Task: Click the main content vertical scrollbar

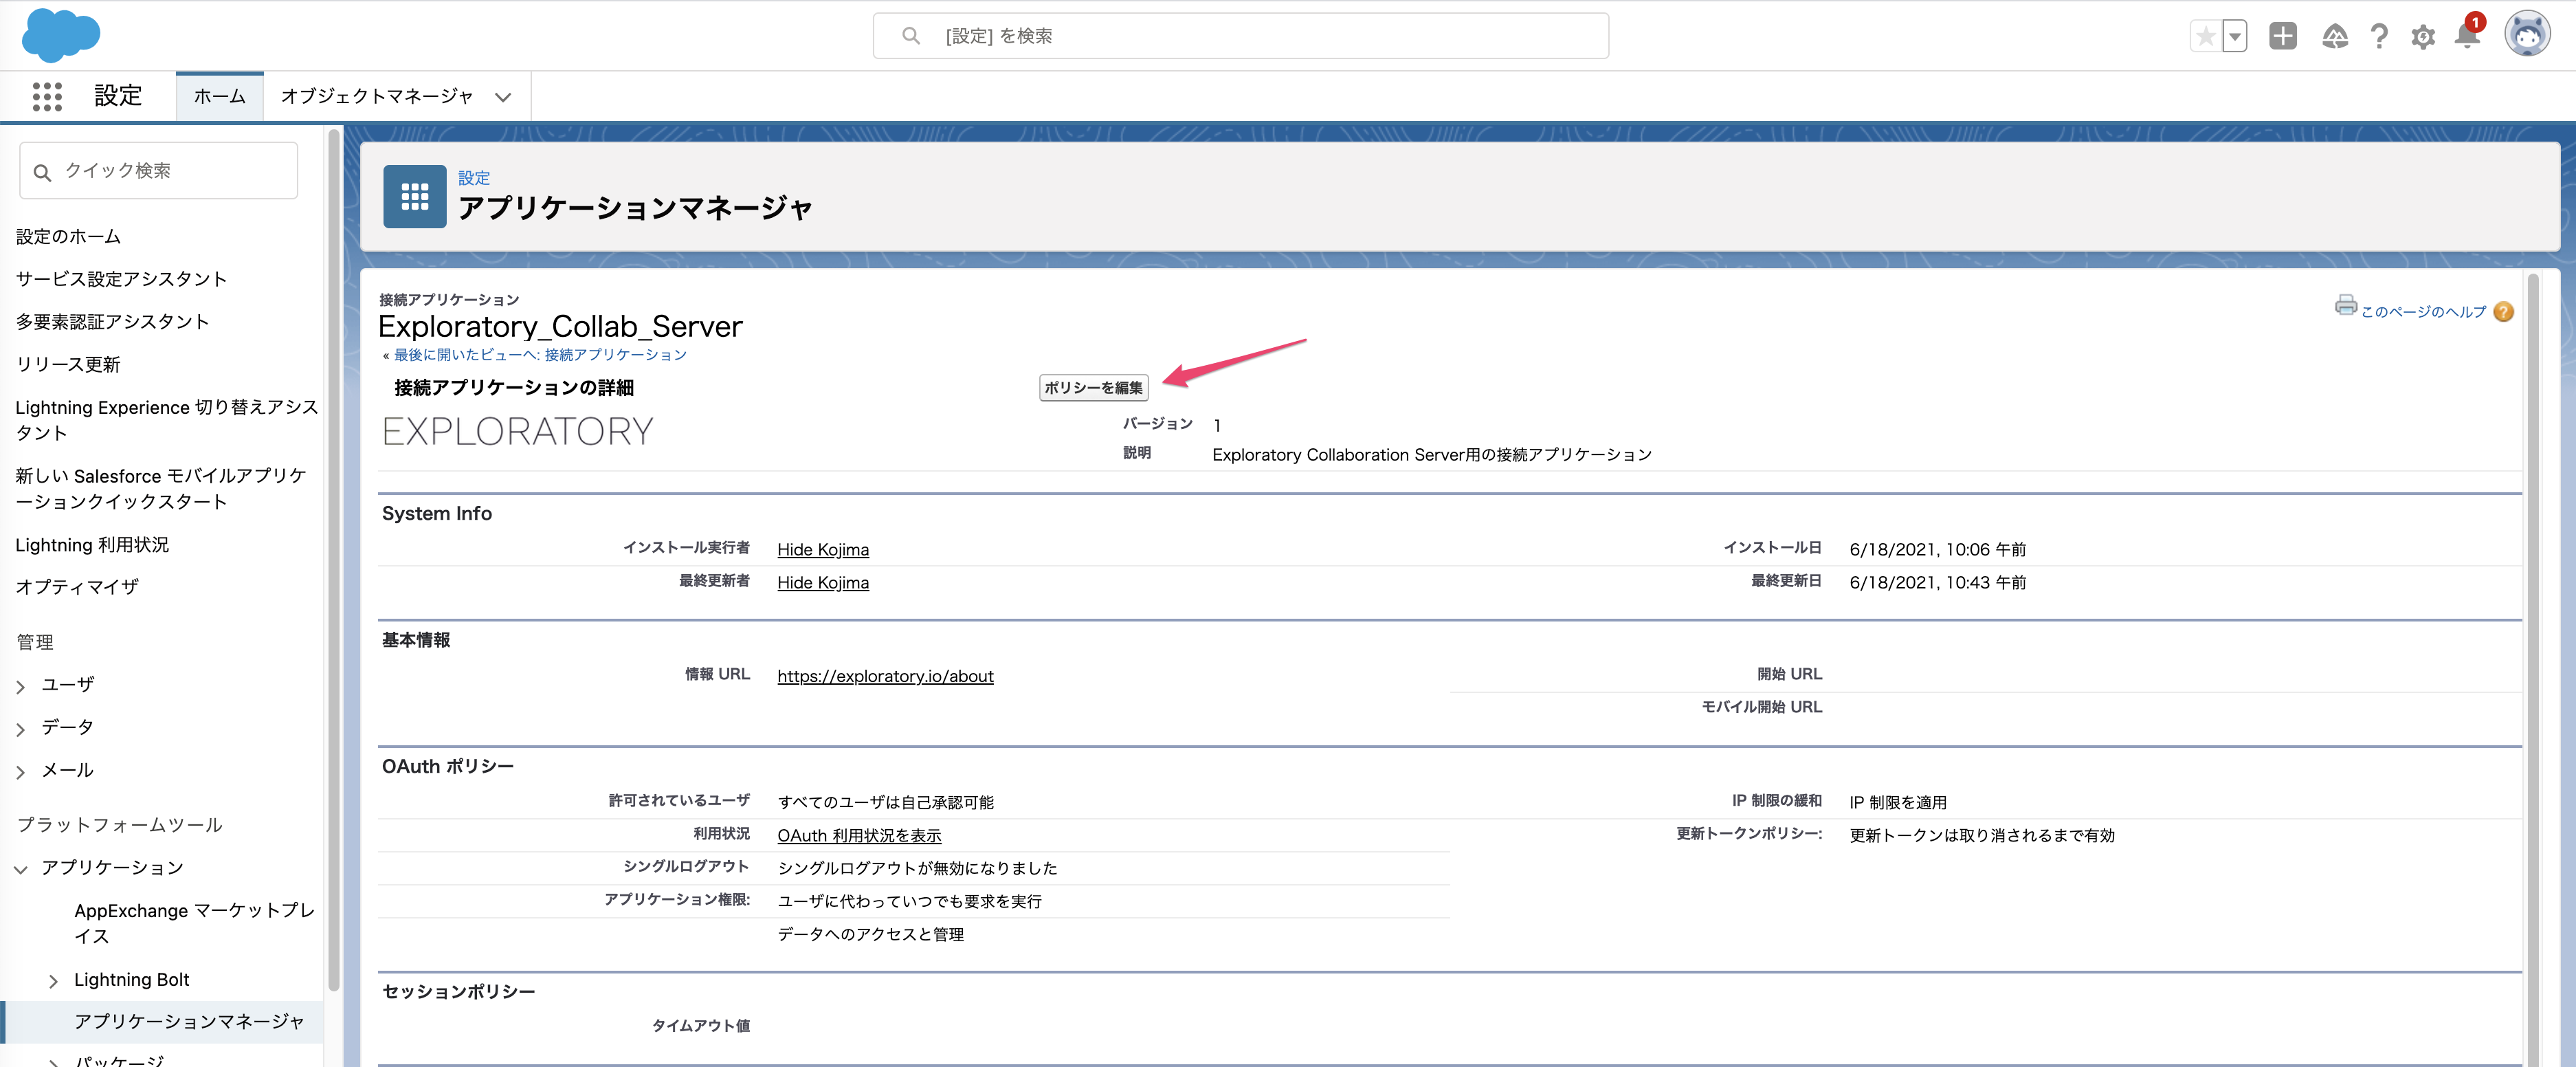Action: pyautogui.click(x=2532, y=670)
